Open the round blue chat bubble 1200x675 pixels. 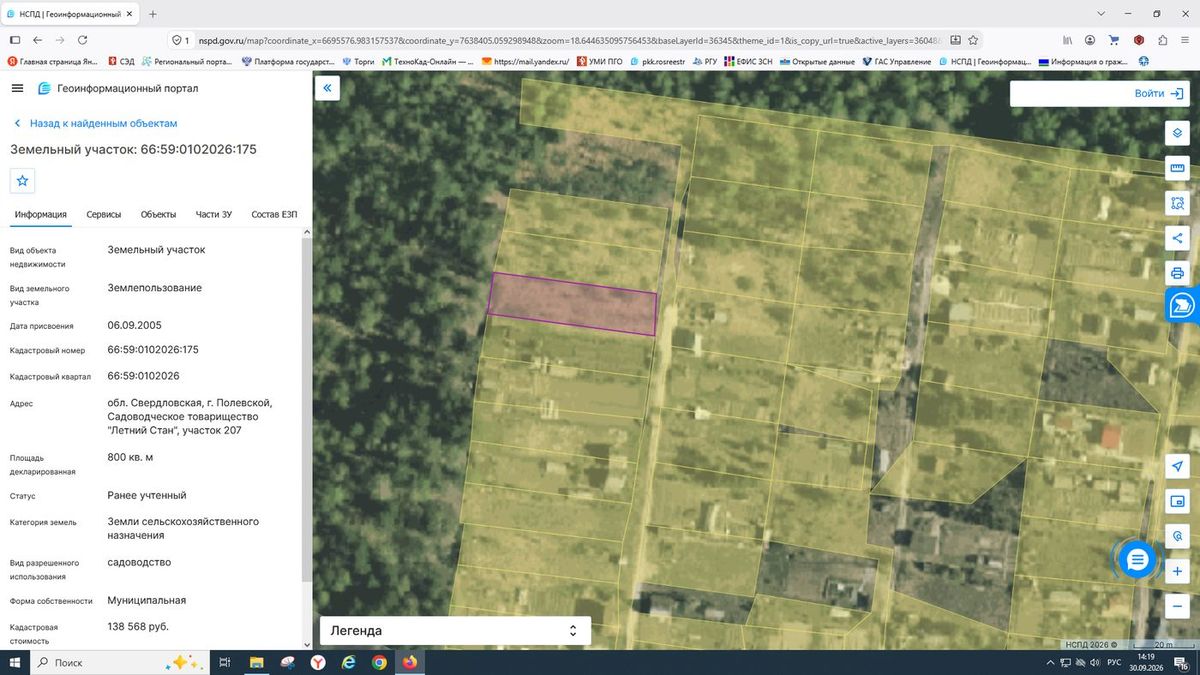pyautogui.click(x=1137, y=560)
